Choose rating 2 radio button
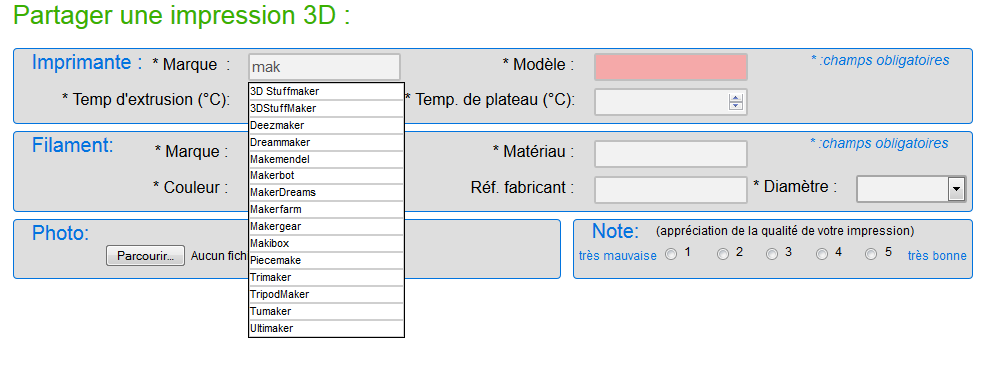Viewport: 985px width, 377px height. click(x=722, y=254)
